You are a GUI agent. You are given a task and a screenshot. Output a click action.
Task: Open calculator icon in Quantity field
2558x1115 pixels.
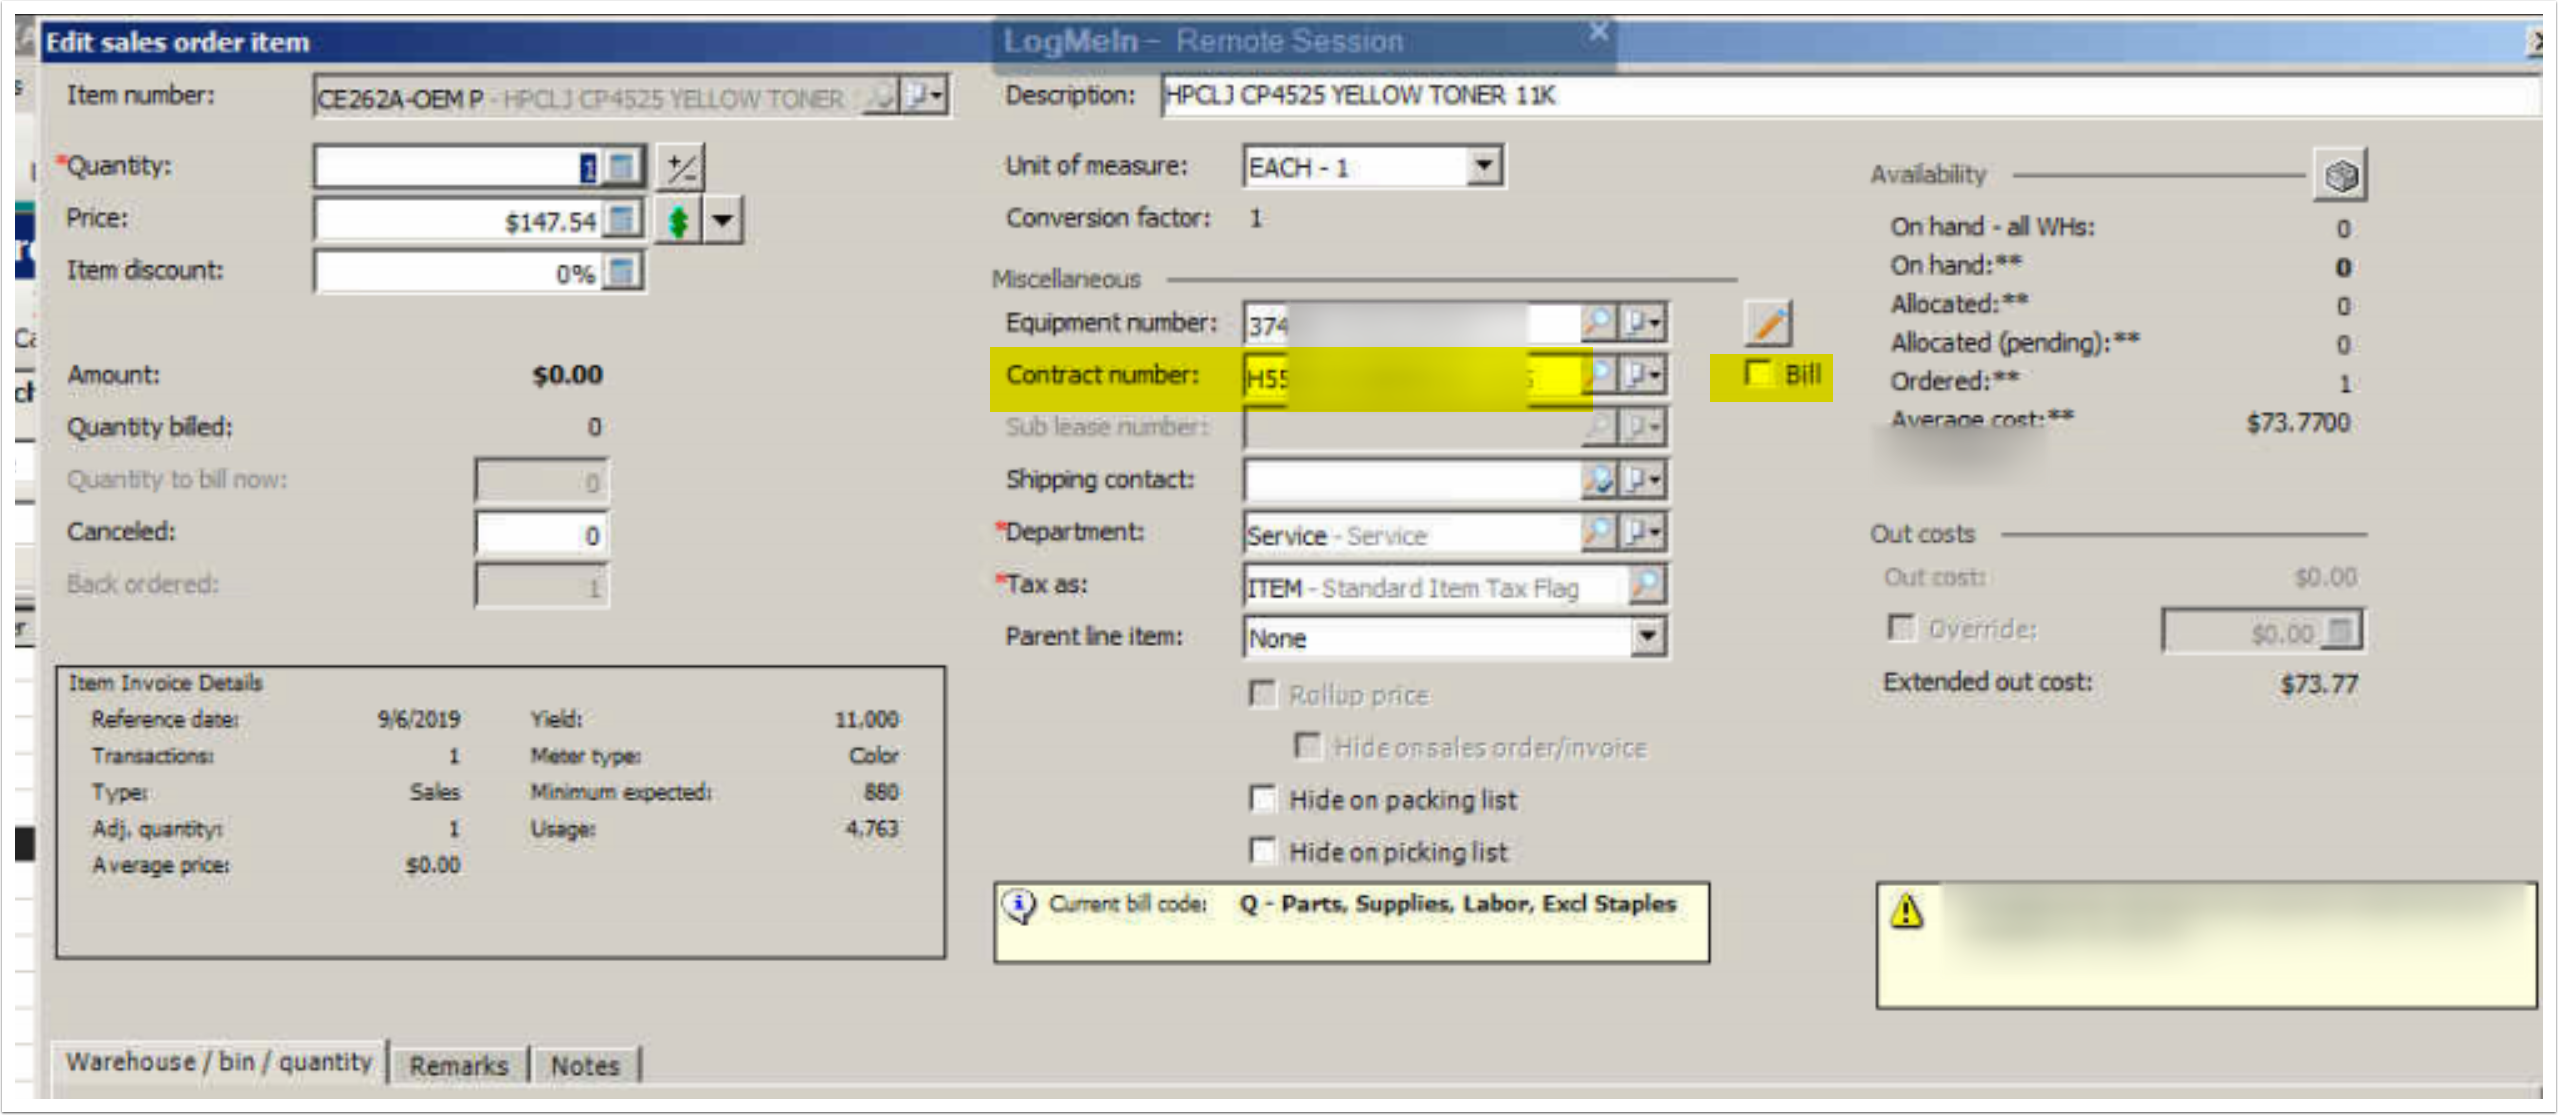tap(621, 167)
